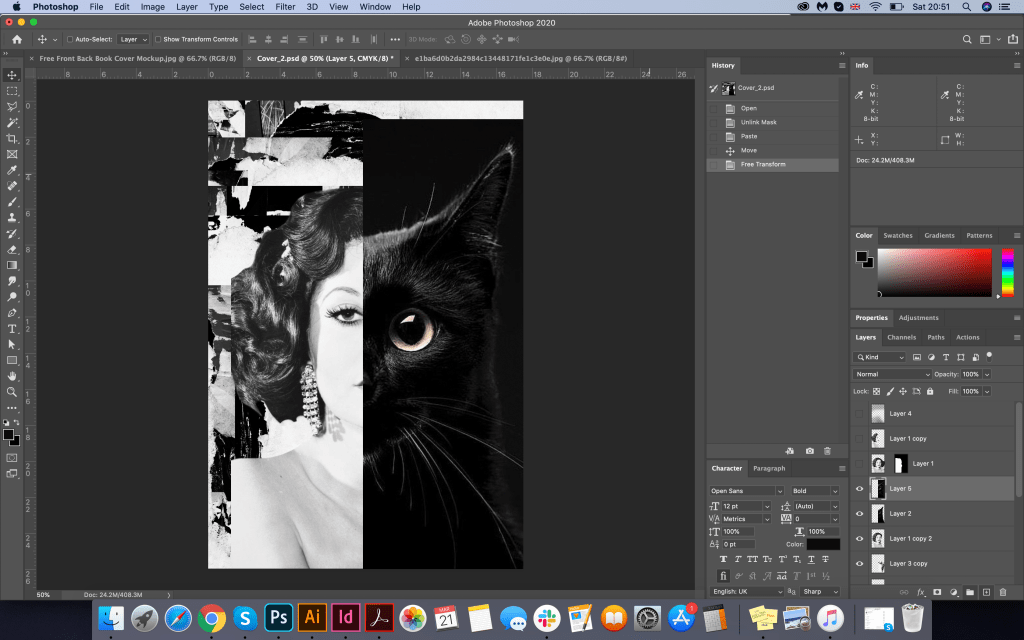Select the Crop tool

coord(12,138)
